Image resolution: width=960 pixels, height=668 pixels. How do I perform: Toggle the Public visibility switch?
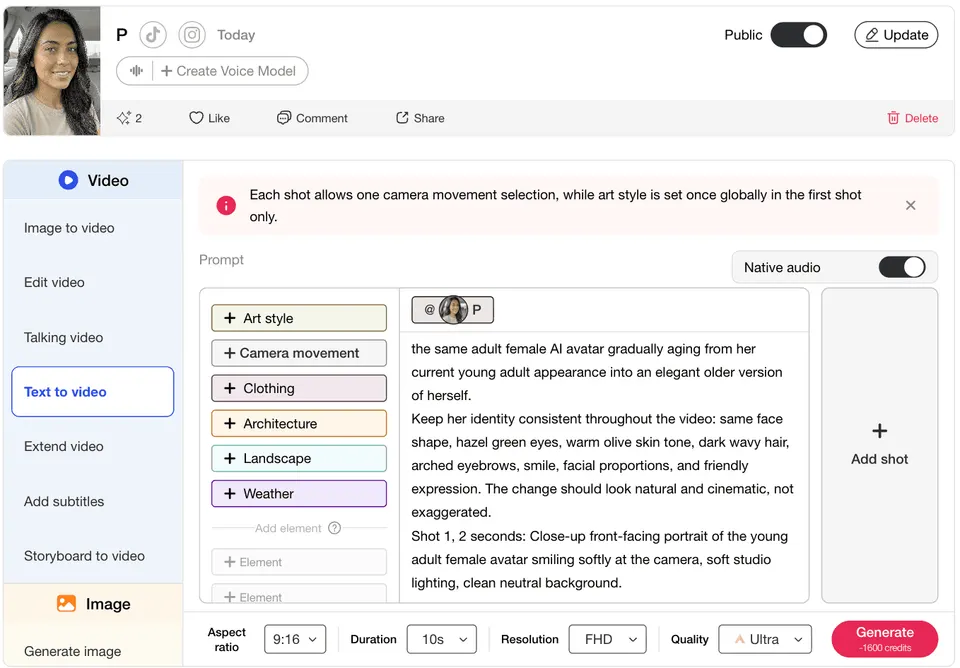point(798,35)
